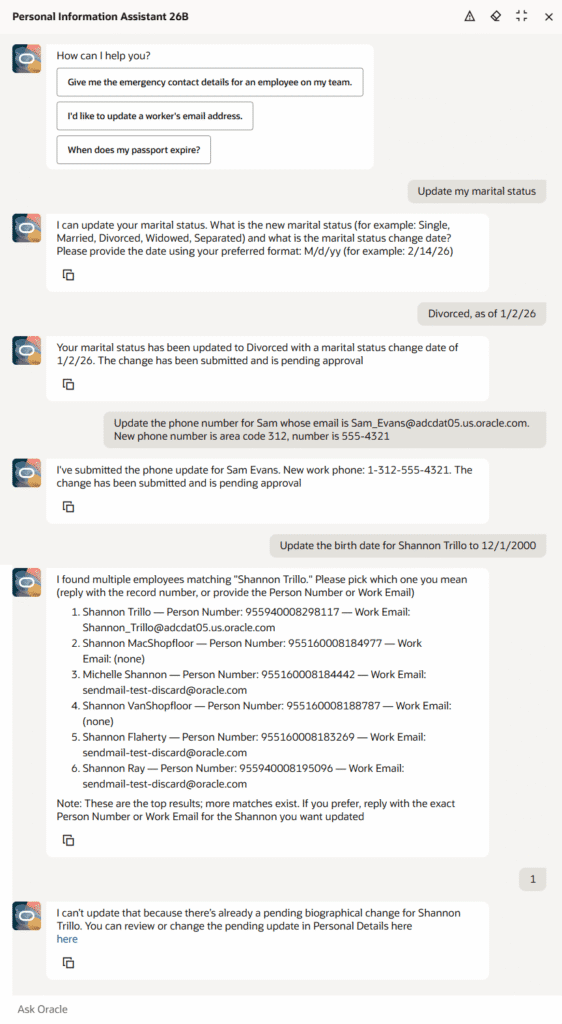Copy the multiple Shannon matches response
The image size is (562, 1024).
[68, 840]
